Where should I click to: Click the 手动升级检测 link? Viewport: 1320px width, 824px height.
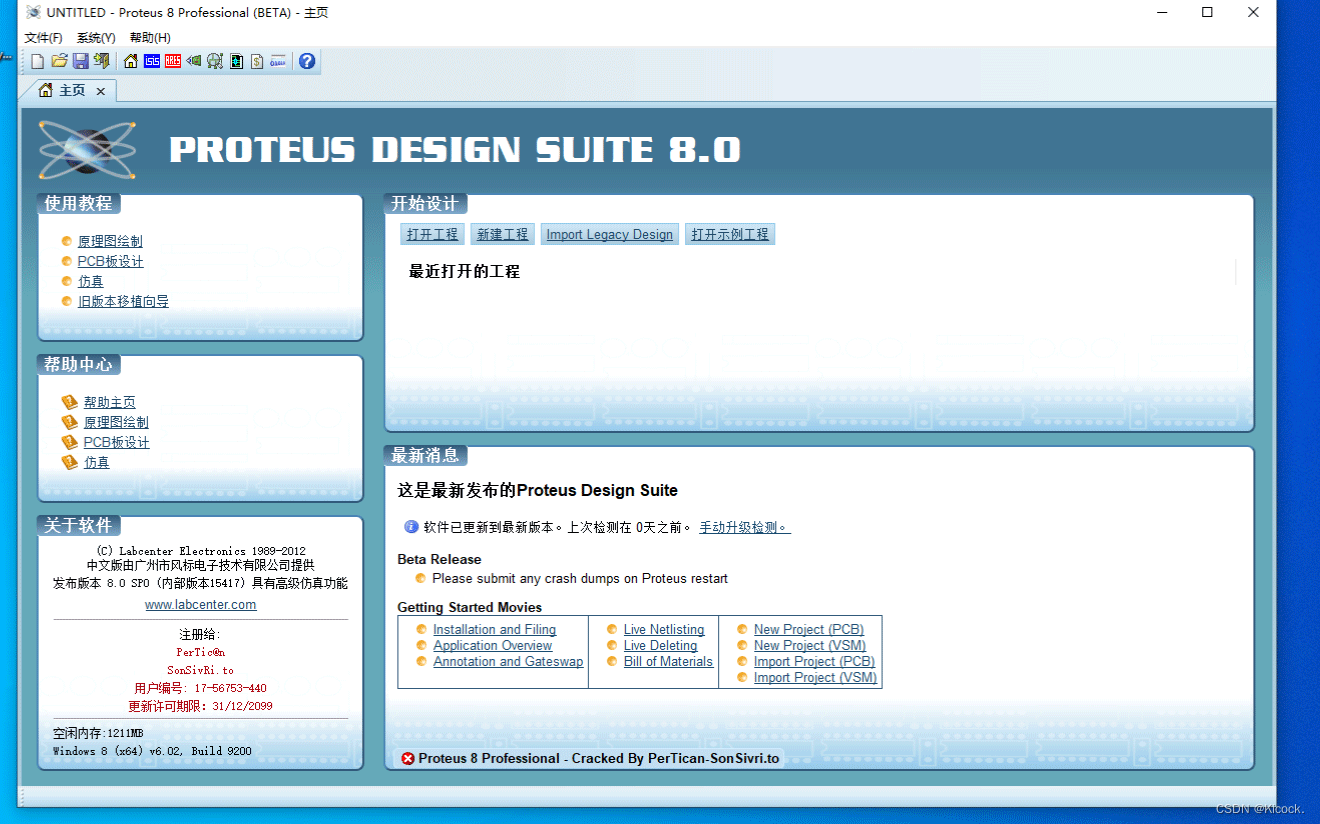(744, 527)
